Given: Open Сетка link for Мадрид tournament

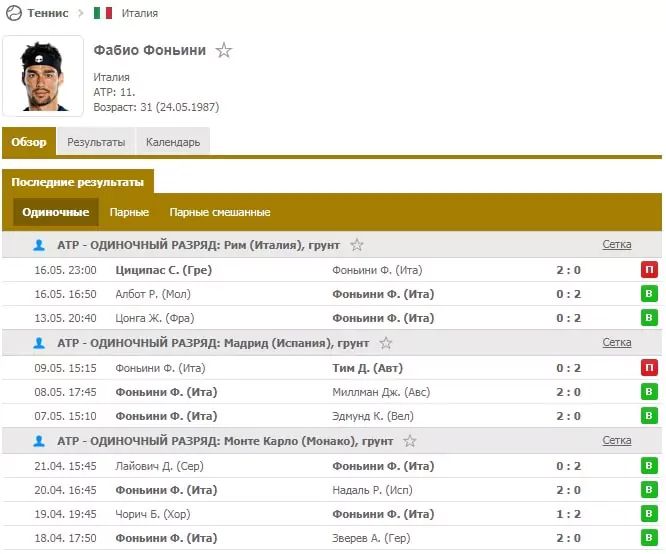Looking at the screenshot, I should (x=617, y=342).
